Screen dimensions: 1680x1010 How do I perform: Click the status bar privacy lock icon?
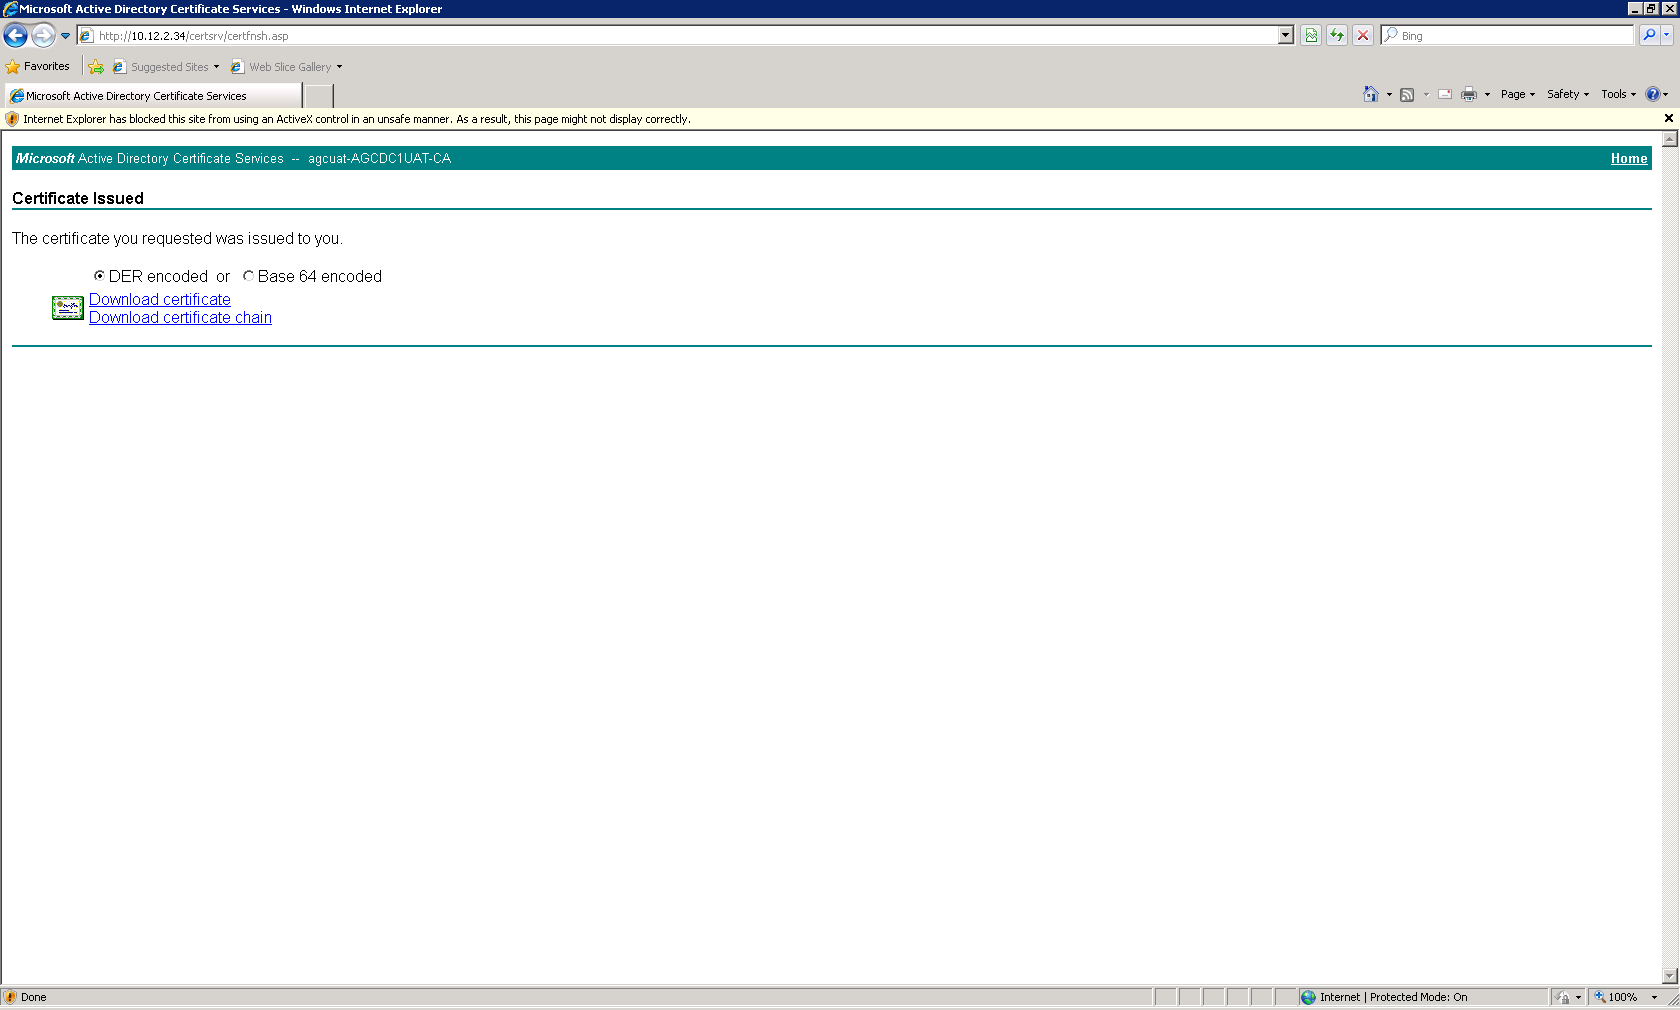[x=1564, y=997]
